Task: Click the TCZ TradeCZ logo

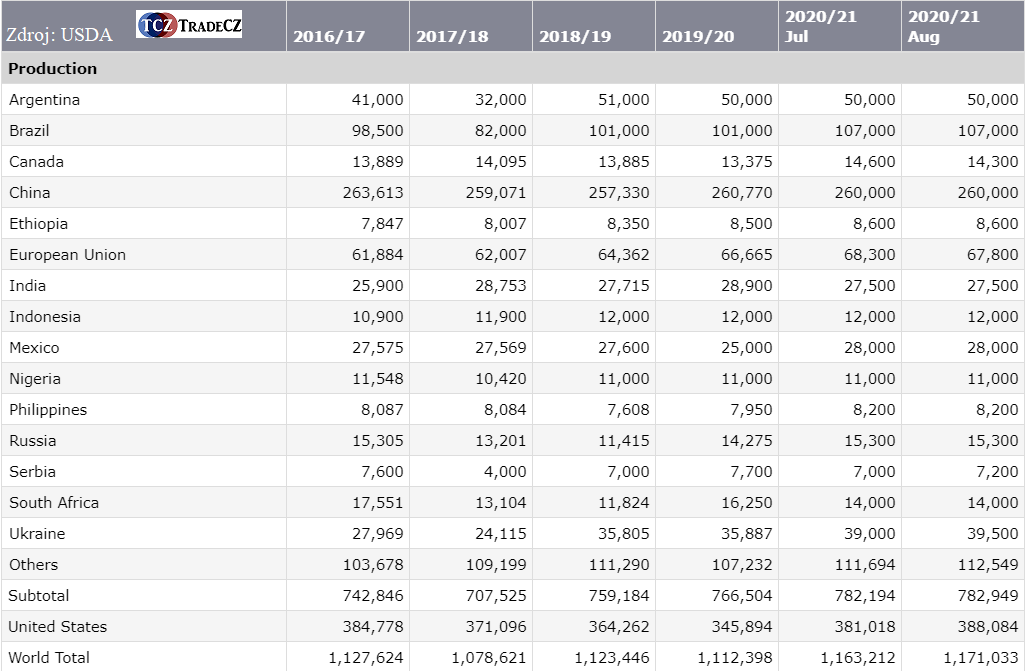Action: click(x=189, y=25)
